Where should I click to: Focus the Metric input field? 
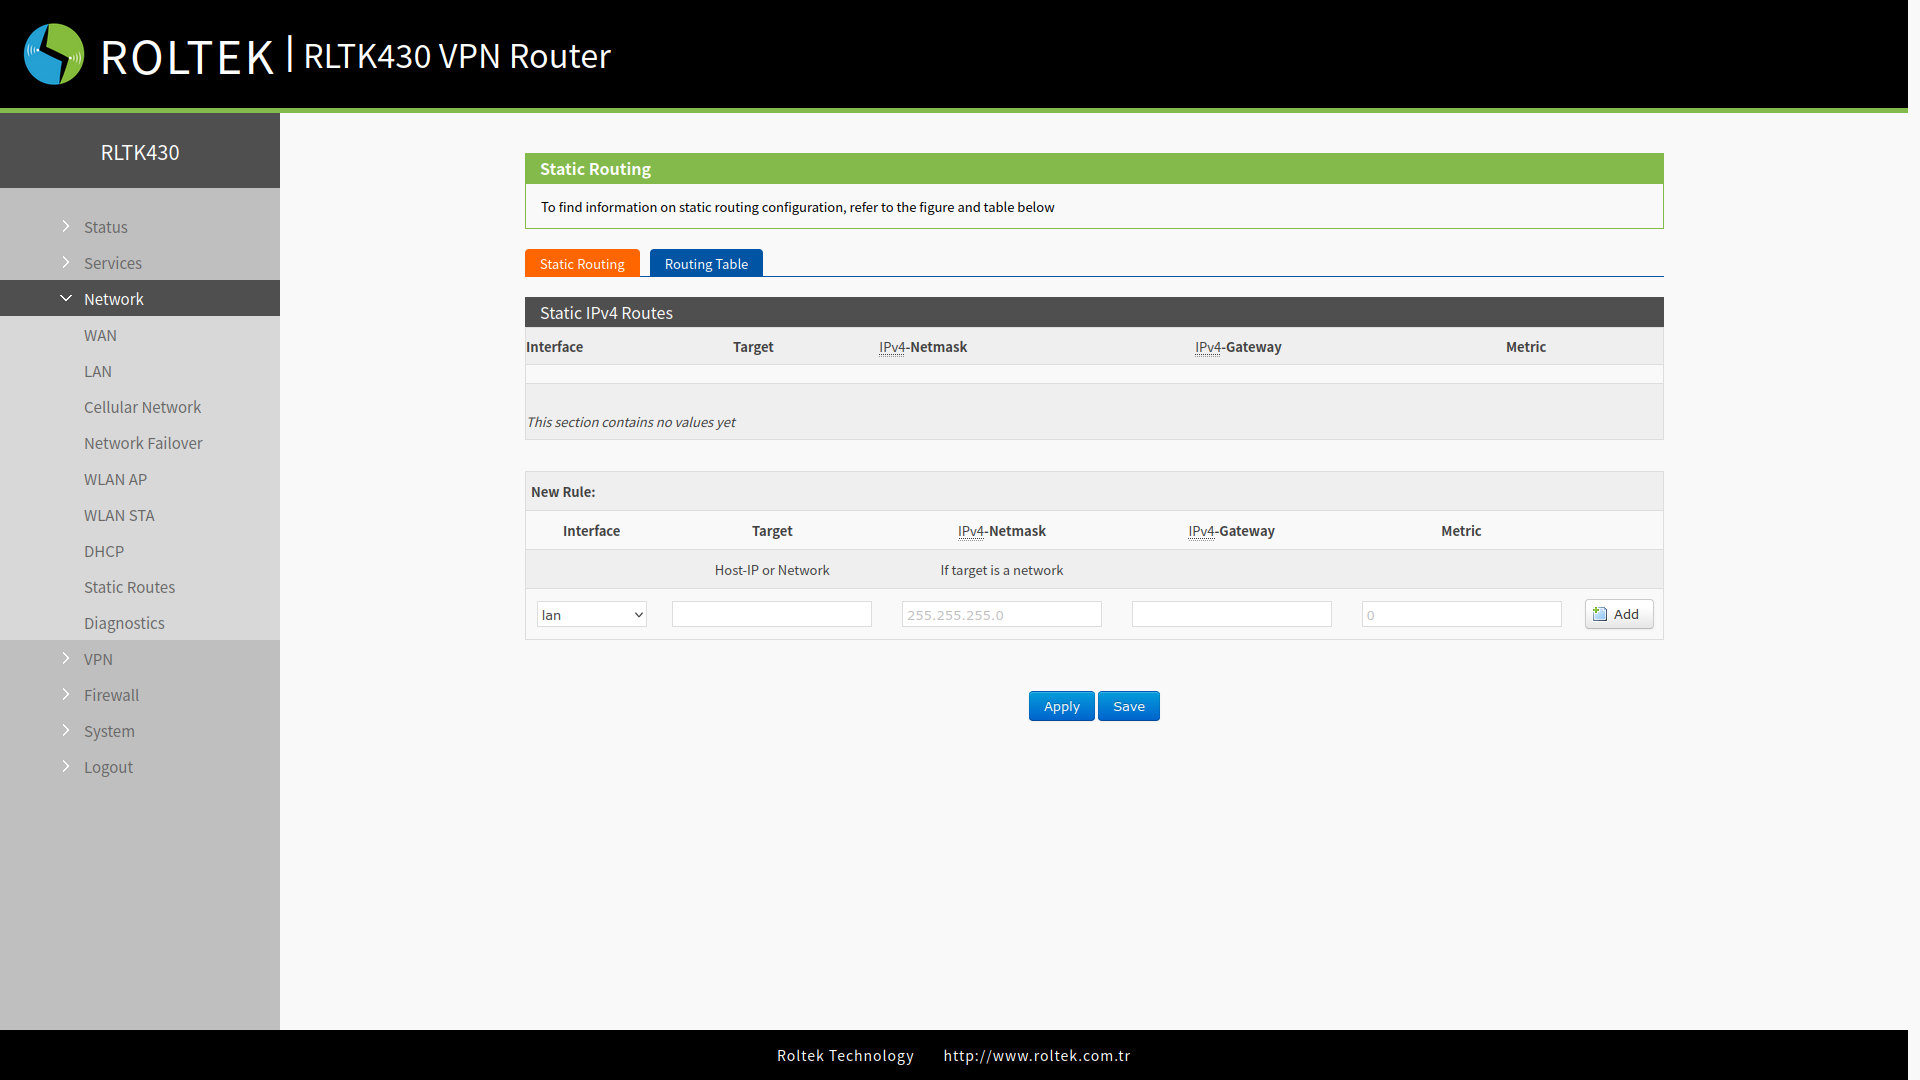click(x=1462, y=614)
